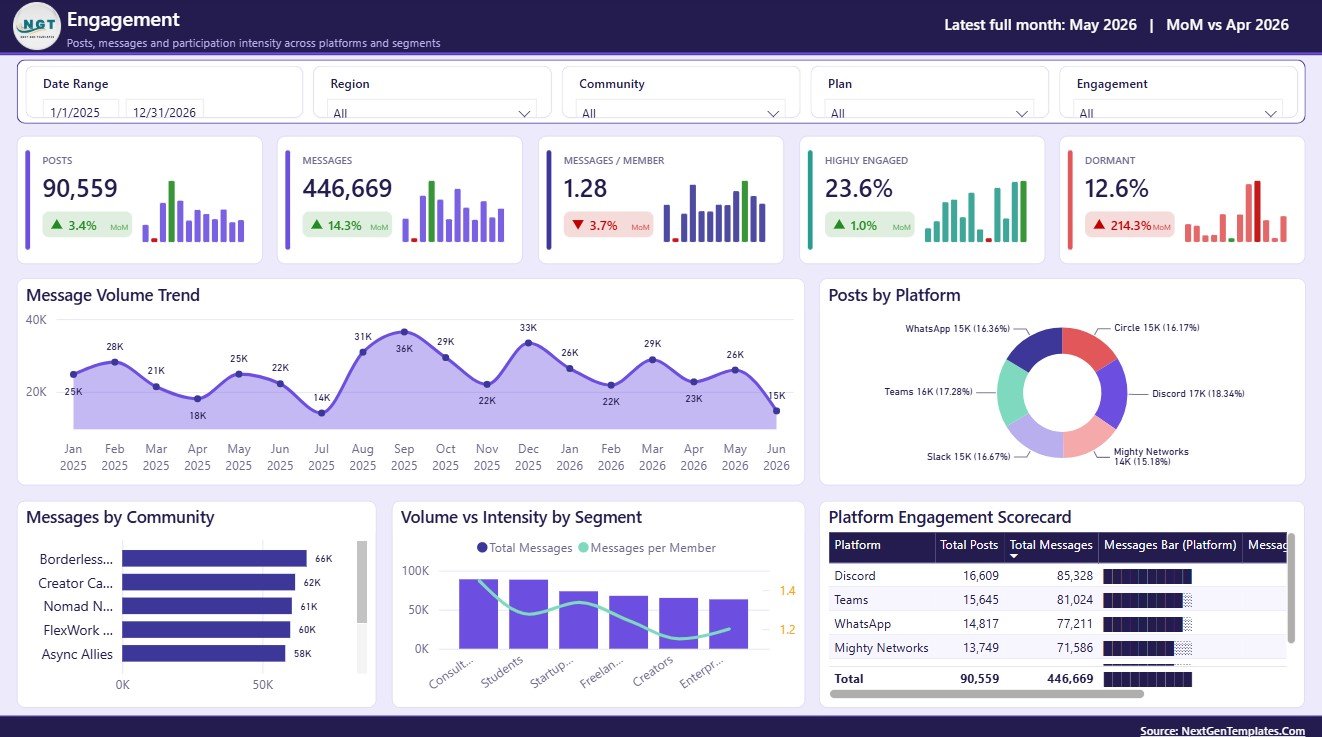The image size is (1322, 737).
Task: Click the Jul 2025 14K data point
Action: pyautogui.click(x=321, y=412)
